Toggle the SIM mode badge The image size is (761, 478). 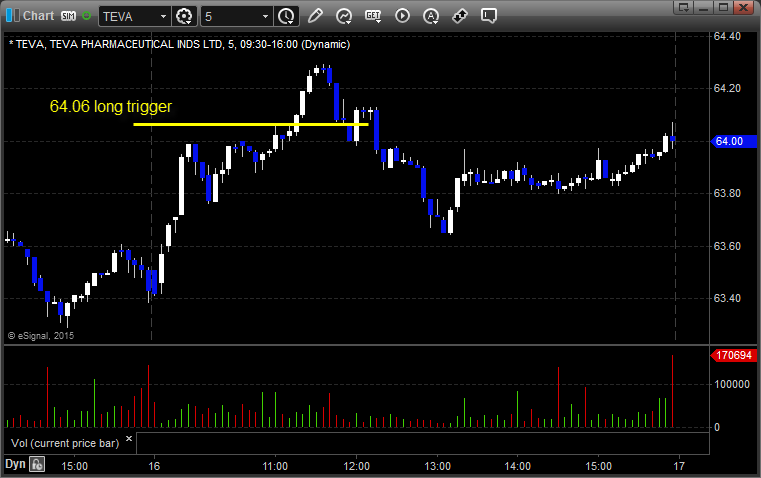click(x=68, y=16)
